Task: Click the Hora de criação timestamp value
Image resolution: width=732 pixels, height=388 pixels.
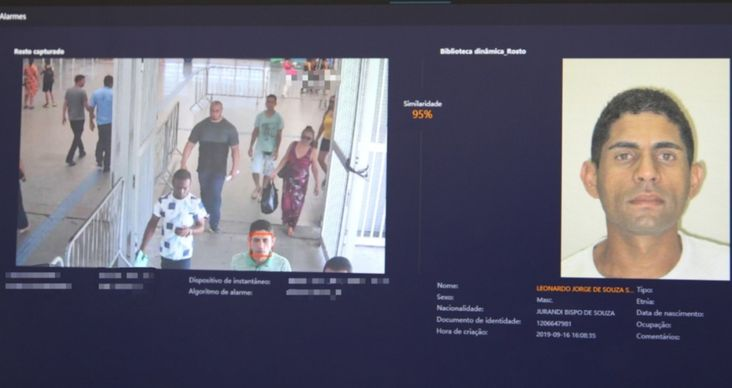Action: [x=566, y=335]
